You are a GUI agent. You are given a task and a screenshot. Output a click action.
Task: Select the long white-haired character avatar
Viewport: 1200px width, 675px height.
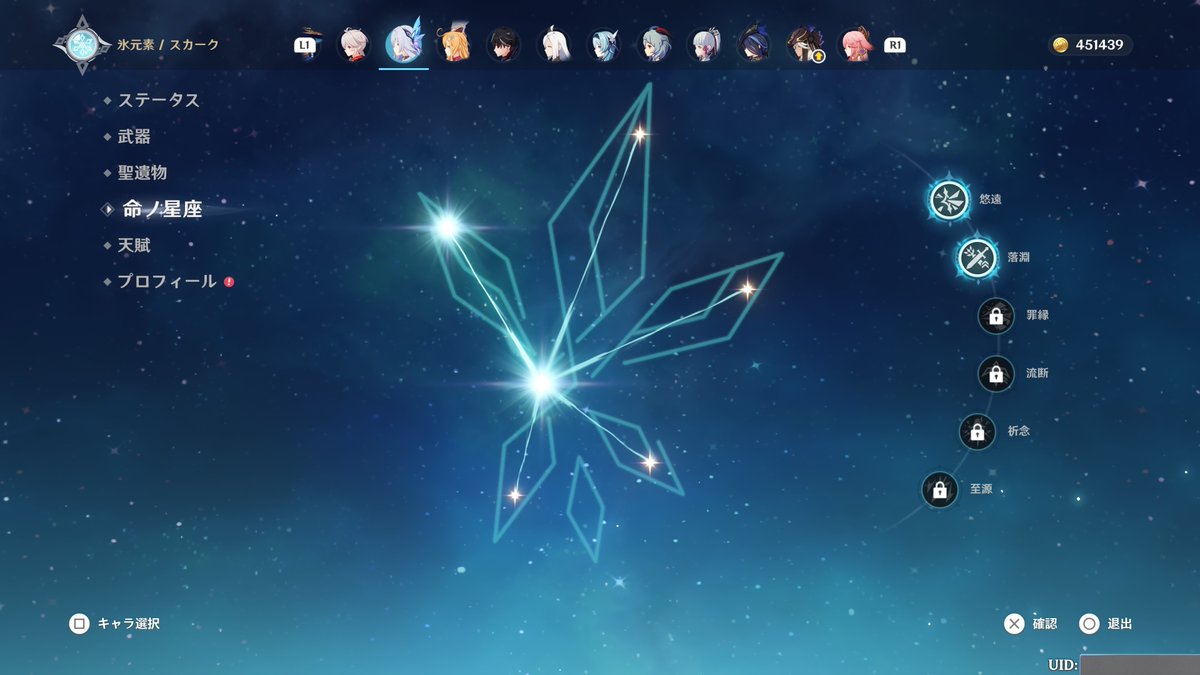click(x=554, y=45)
